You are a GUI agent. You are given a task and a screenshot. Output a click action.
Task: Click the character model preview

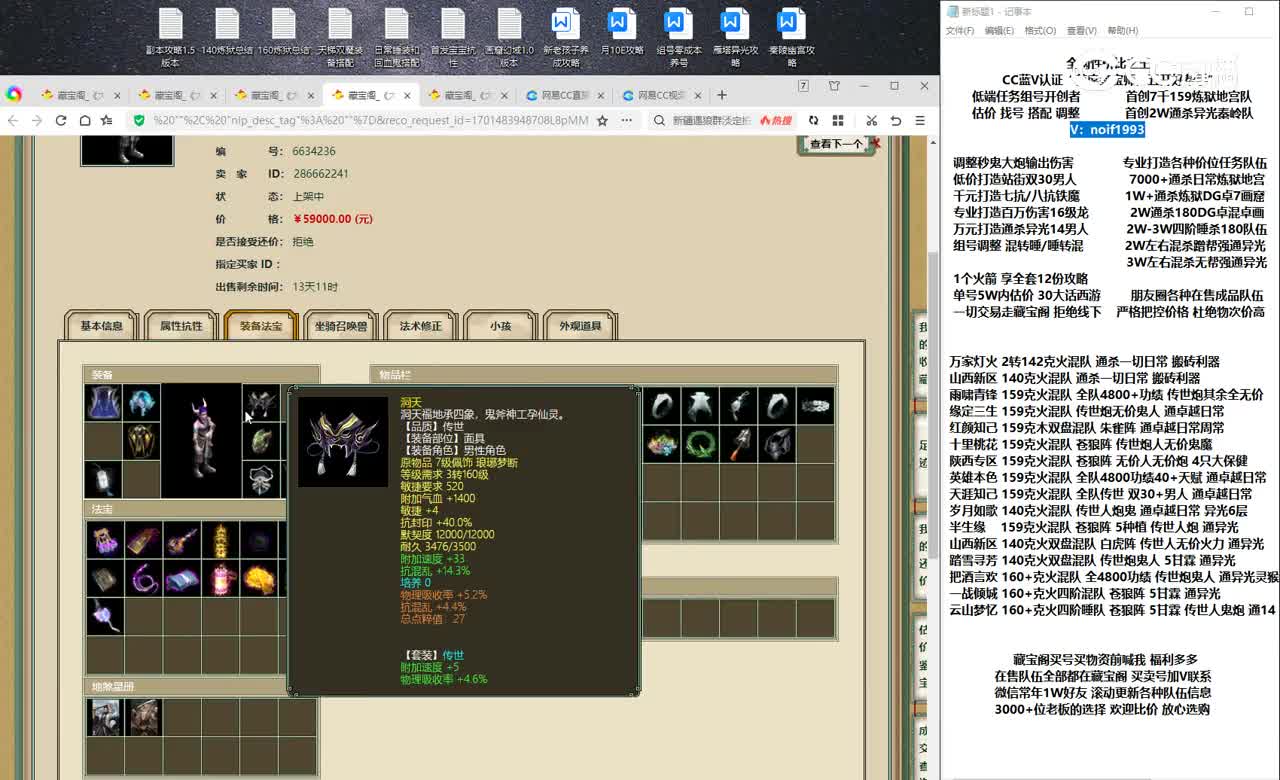click(201, 441)
